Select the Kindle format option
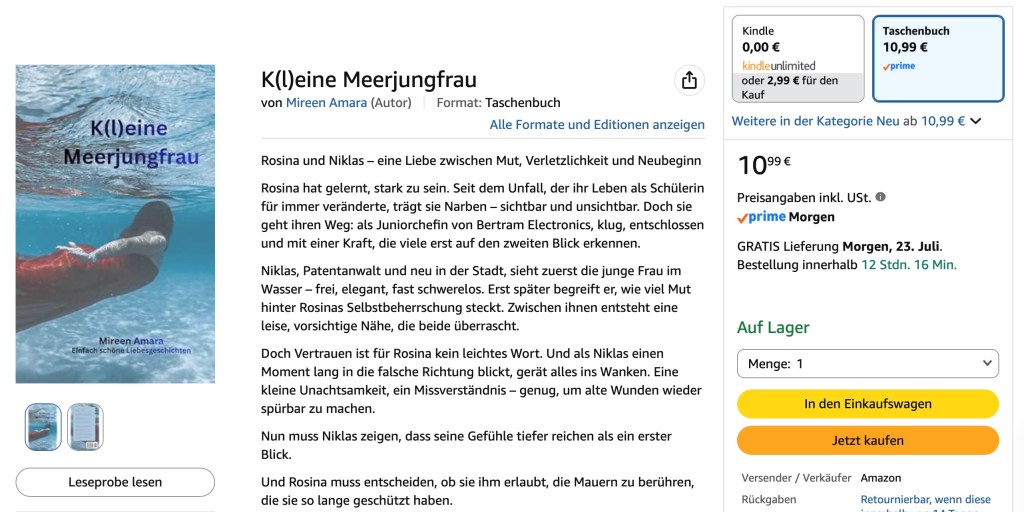1024x512 pixels. tap(798, 59)
